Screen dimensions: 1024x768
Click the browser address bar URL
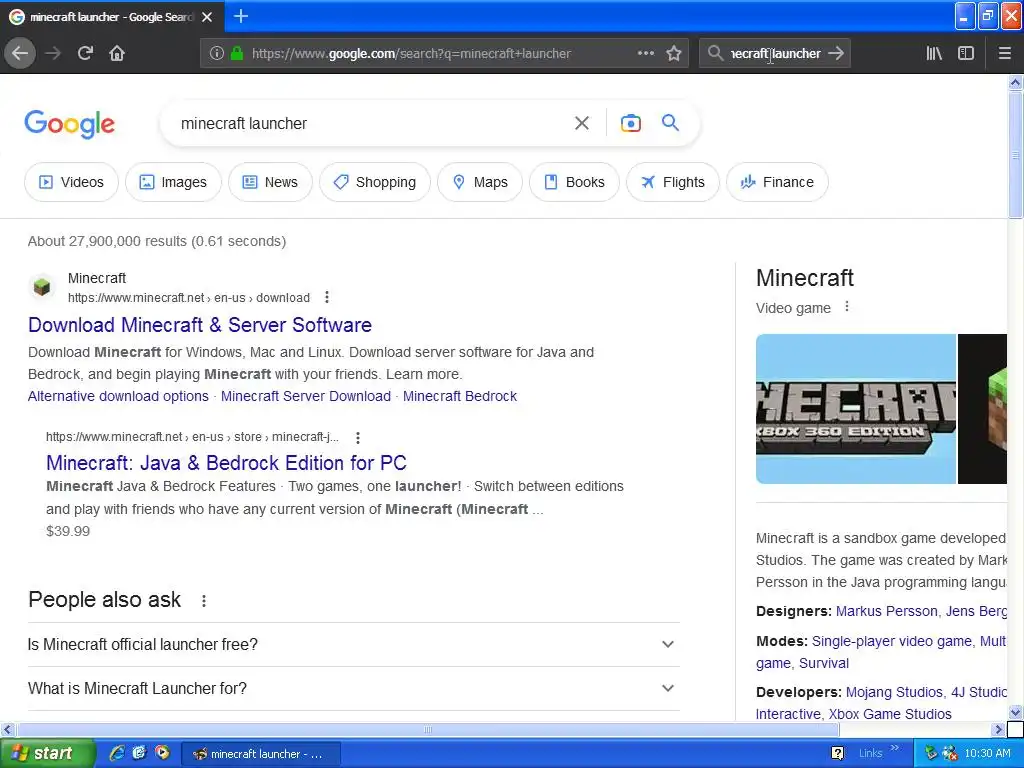click(x=411, y=54)
